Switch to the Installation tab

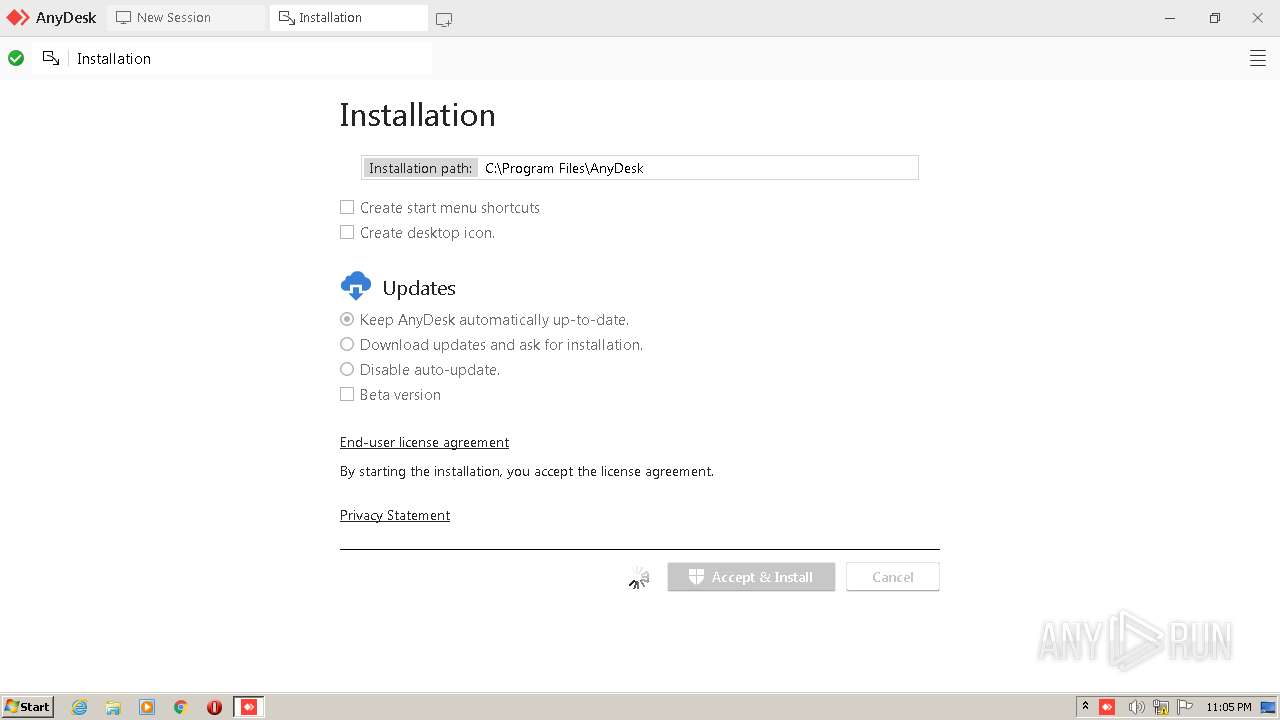click(348, 18)
